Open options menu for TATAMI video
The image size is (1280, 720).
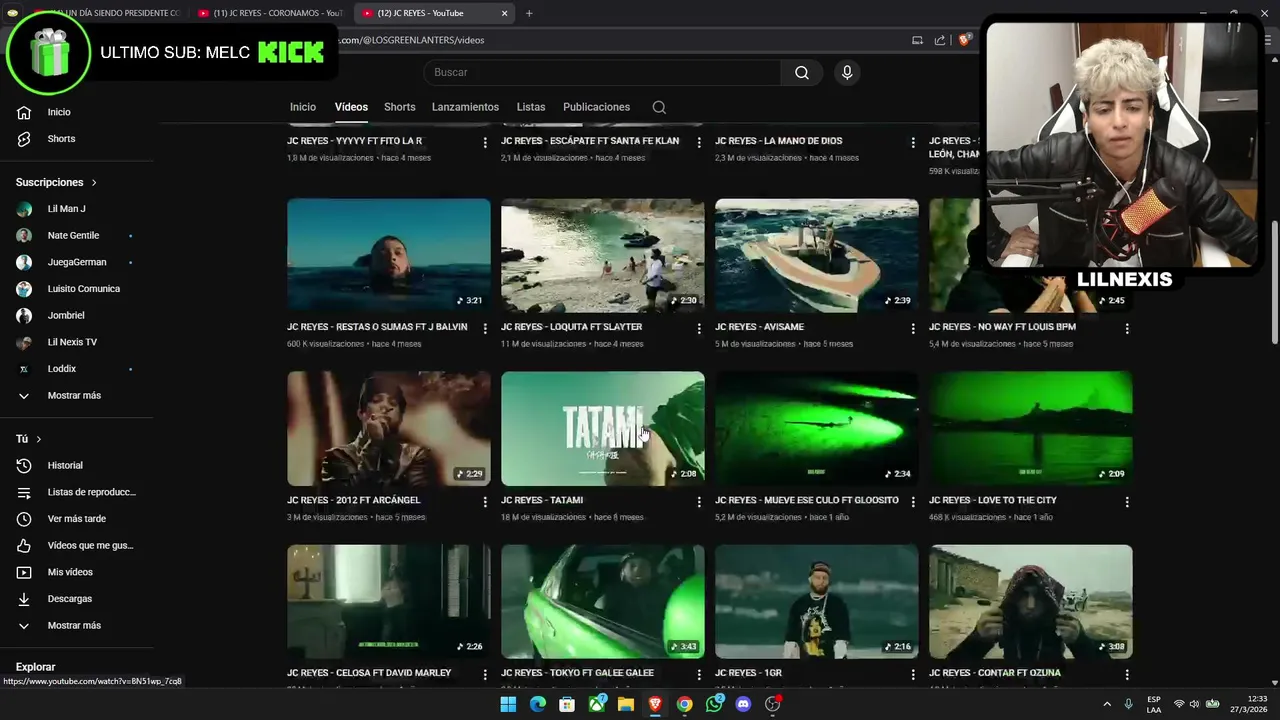point(699,501)
